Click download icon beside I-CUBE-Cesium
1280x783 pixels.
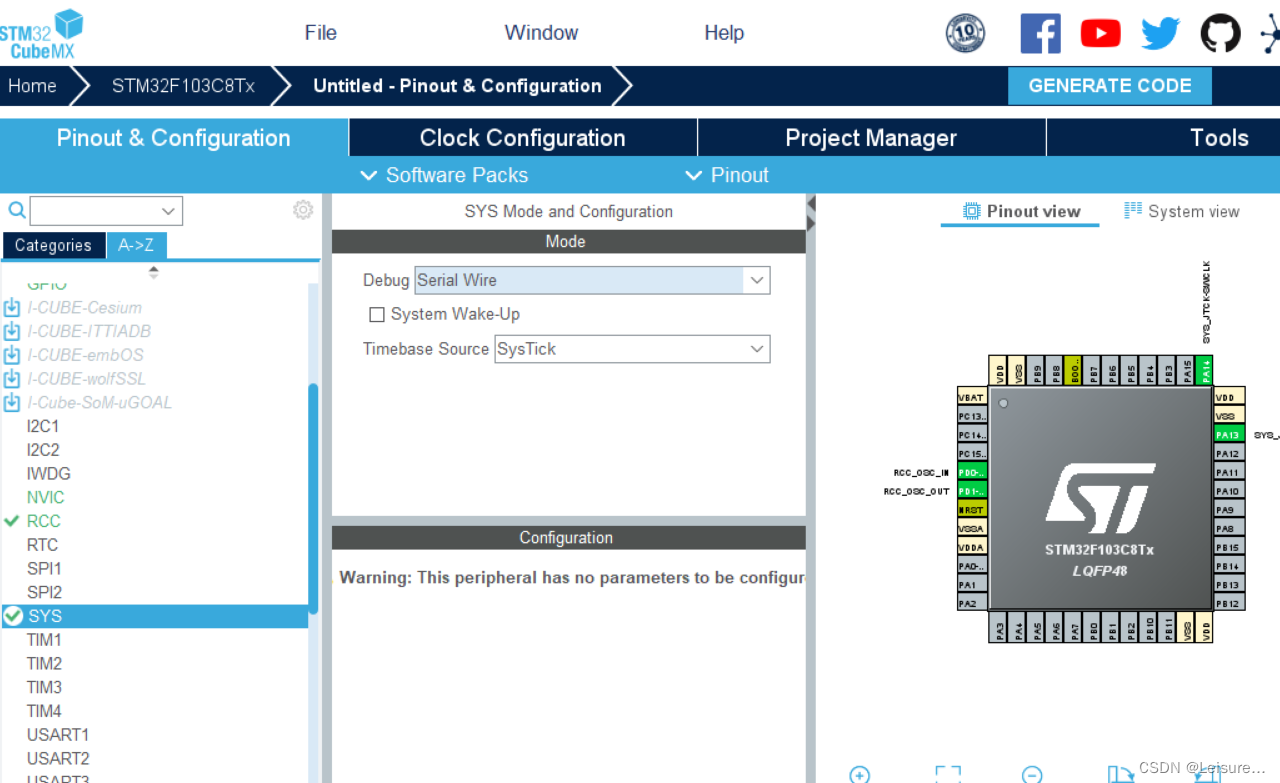[12, 307]
